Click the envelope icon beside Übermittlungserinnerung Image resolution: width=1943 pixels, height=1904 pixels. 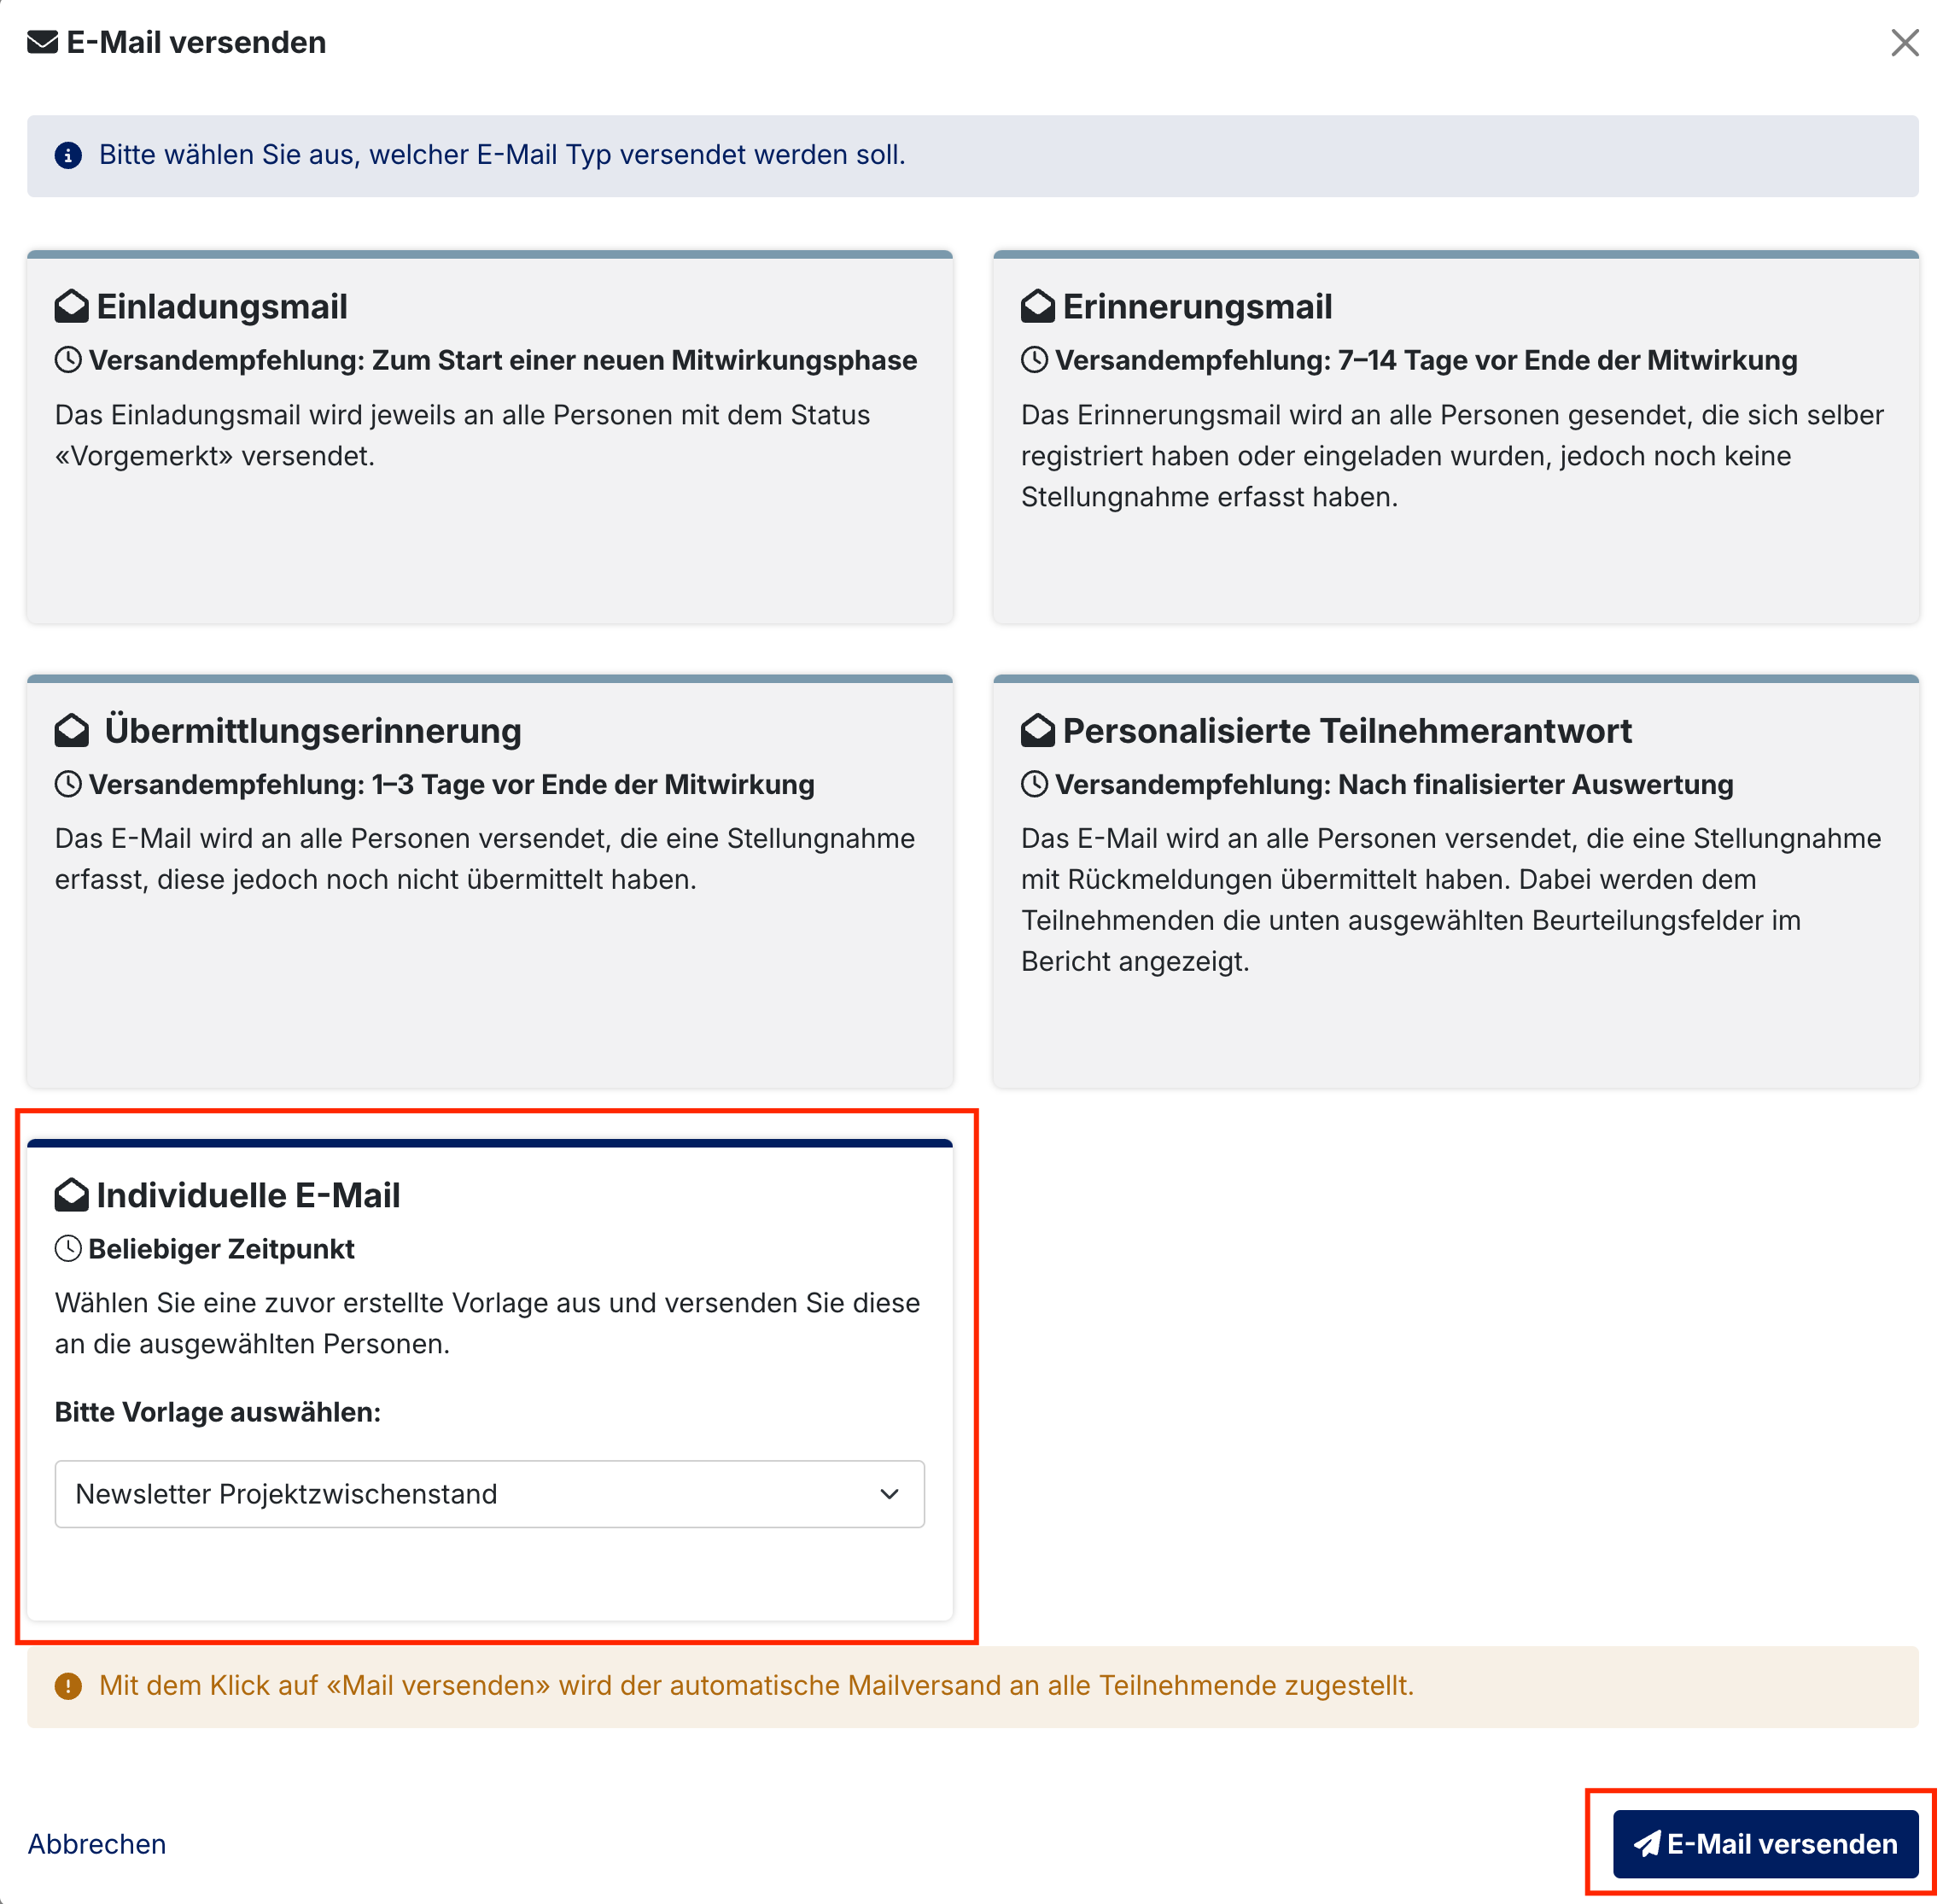click(71, 731)
